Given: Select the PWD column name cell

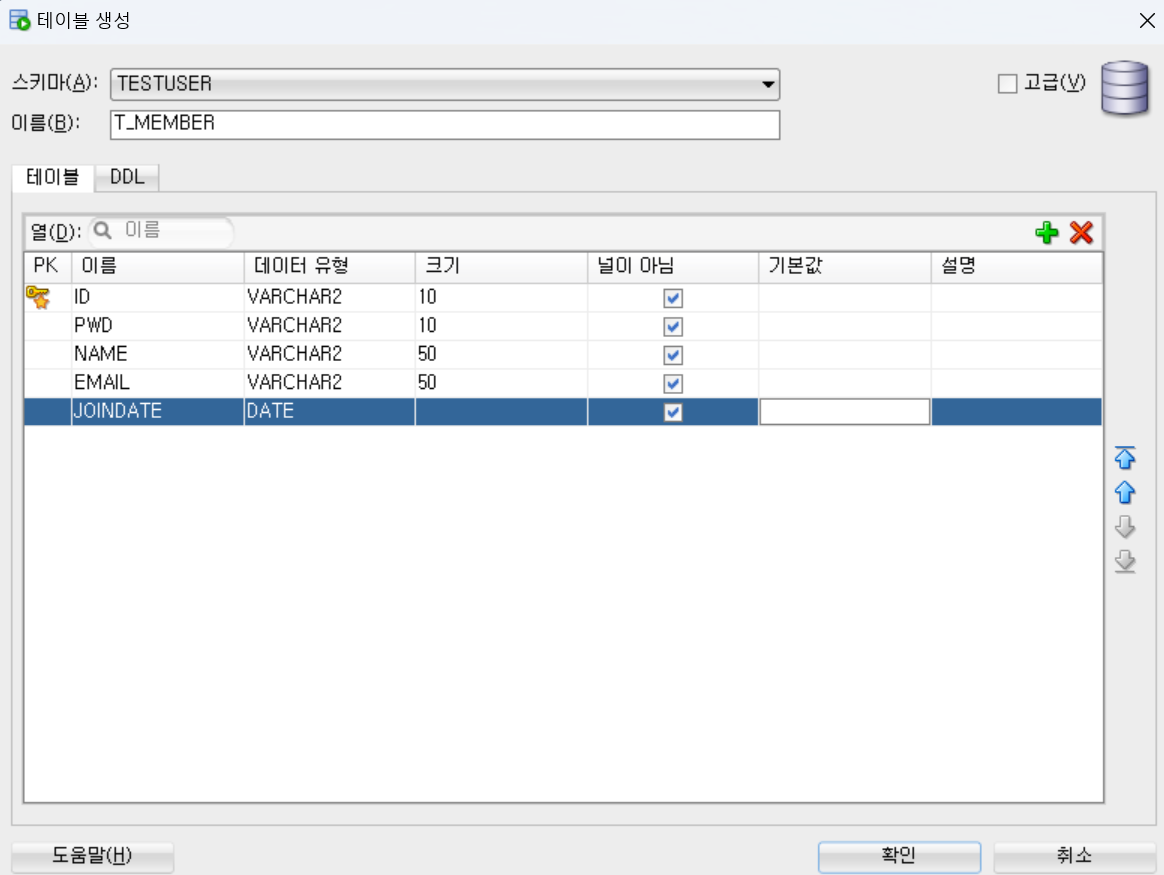Looking at the screenshot, I should point(157,327).
